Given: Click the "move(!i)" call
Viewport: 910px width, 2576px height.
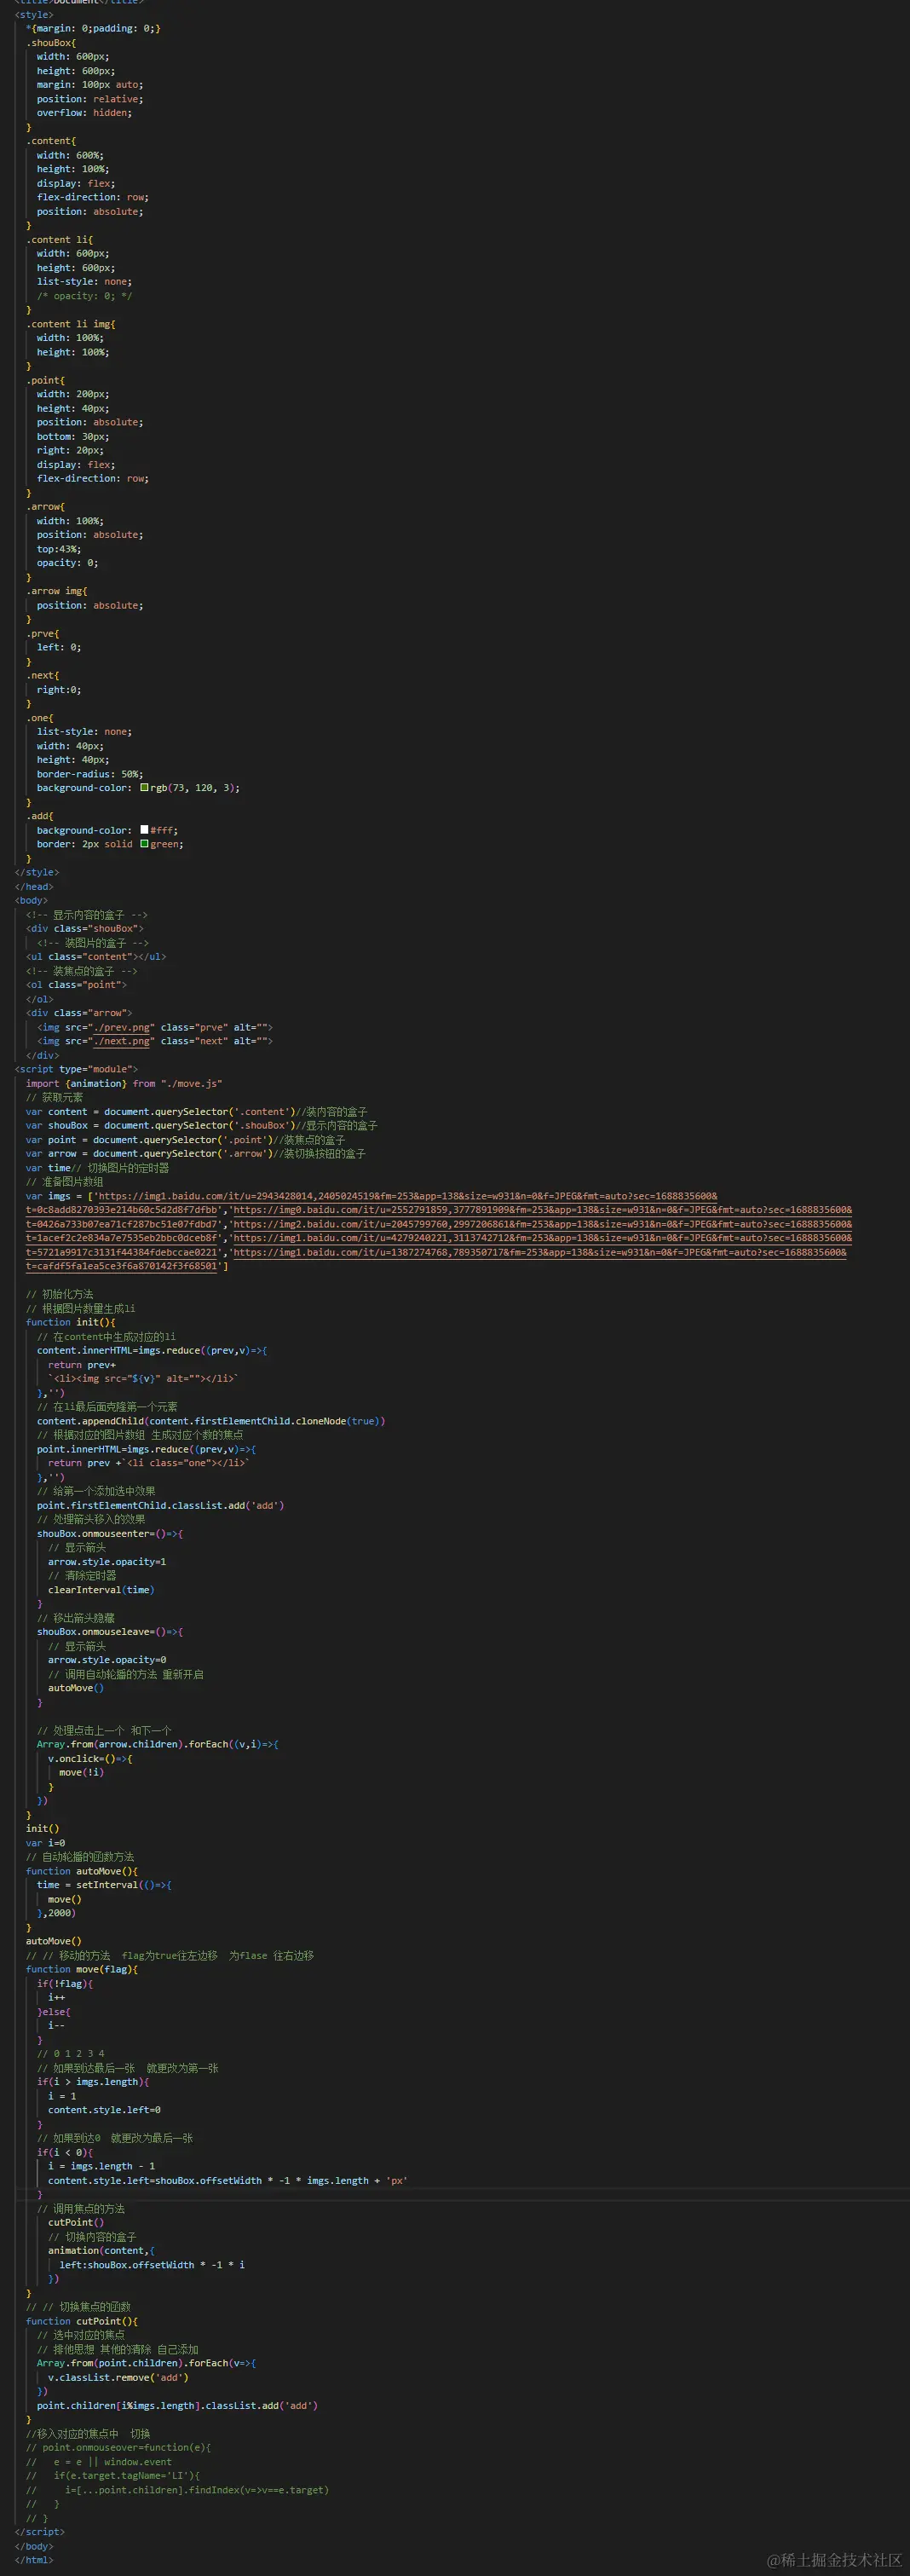Looking at the screenshot, I should [x=81, y=1772].
